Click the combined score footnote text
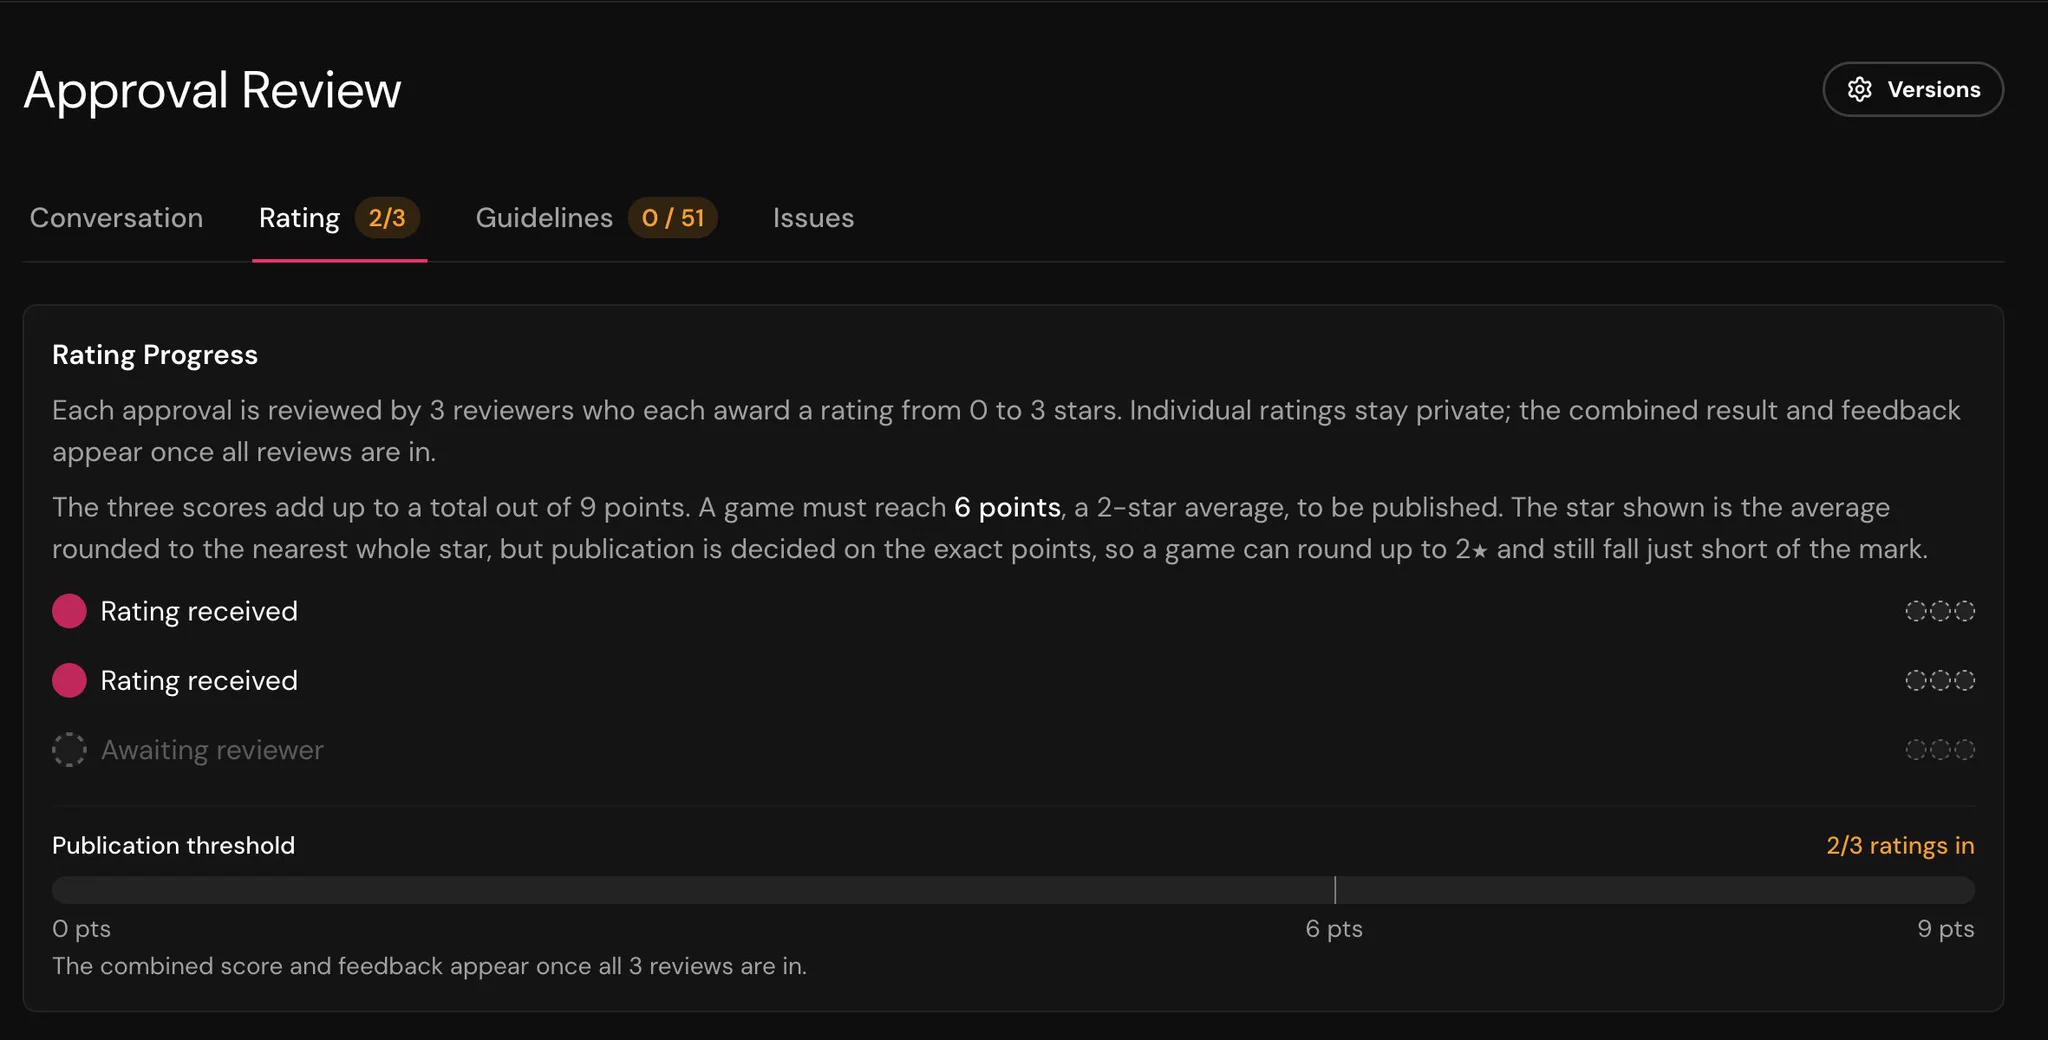Image resolution: width=2048 pixels, height=1040 pixels. coord(429,966)
